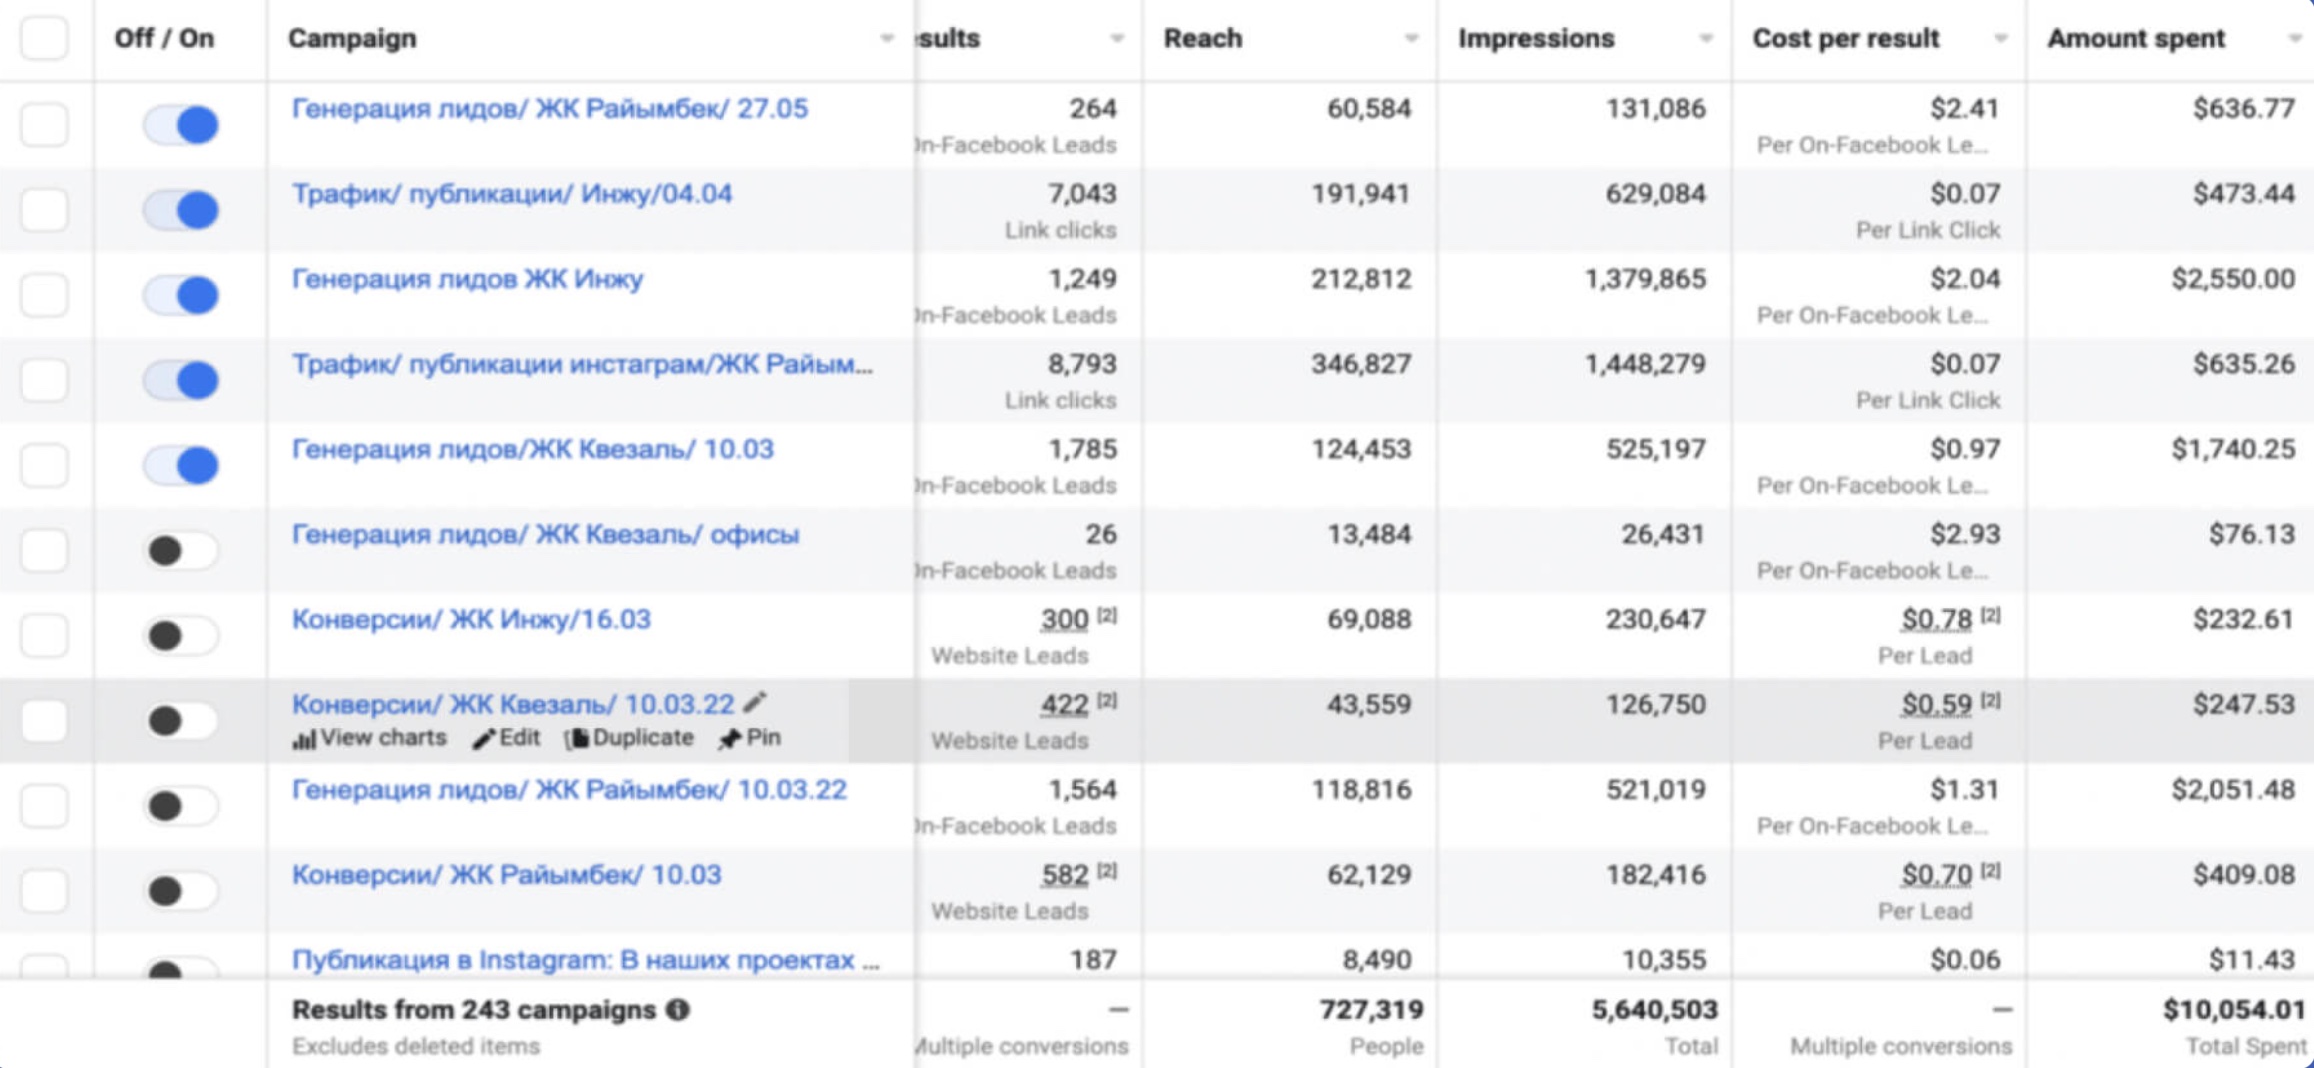
Task: Check the box for Генерация лидов/ЖК Квезаль/ 10.03
Action: 44,465
